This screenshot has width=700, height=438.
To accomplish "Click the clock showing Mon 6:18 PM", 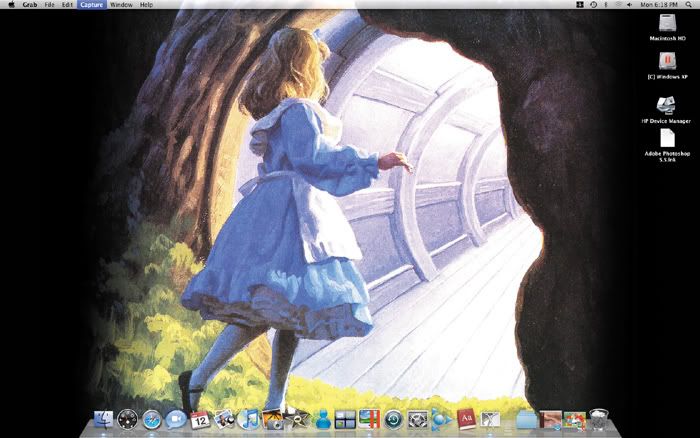I will pos(658,4).
